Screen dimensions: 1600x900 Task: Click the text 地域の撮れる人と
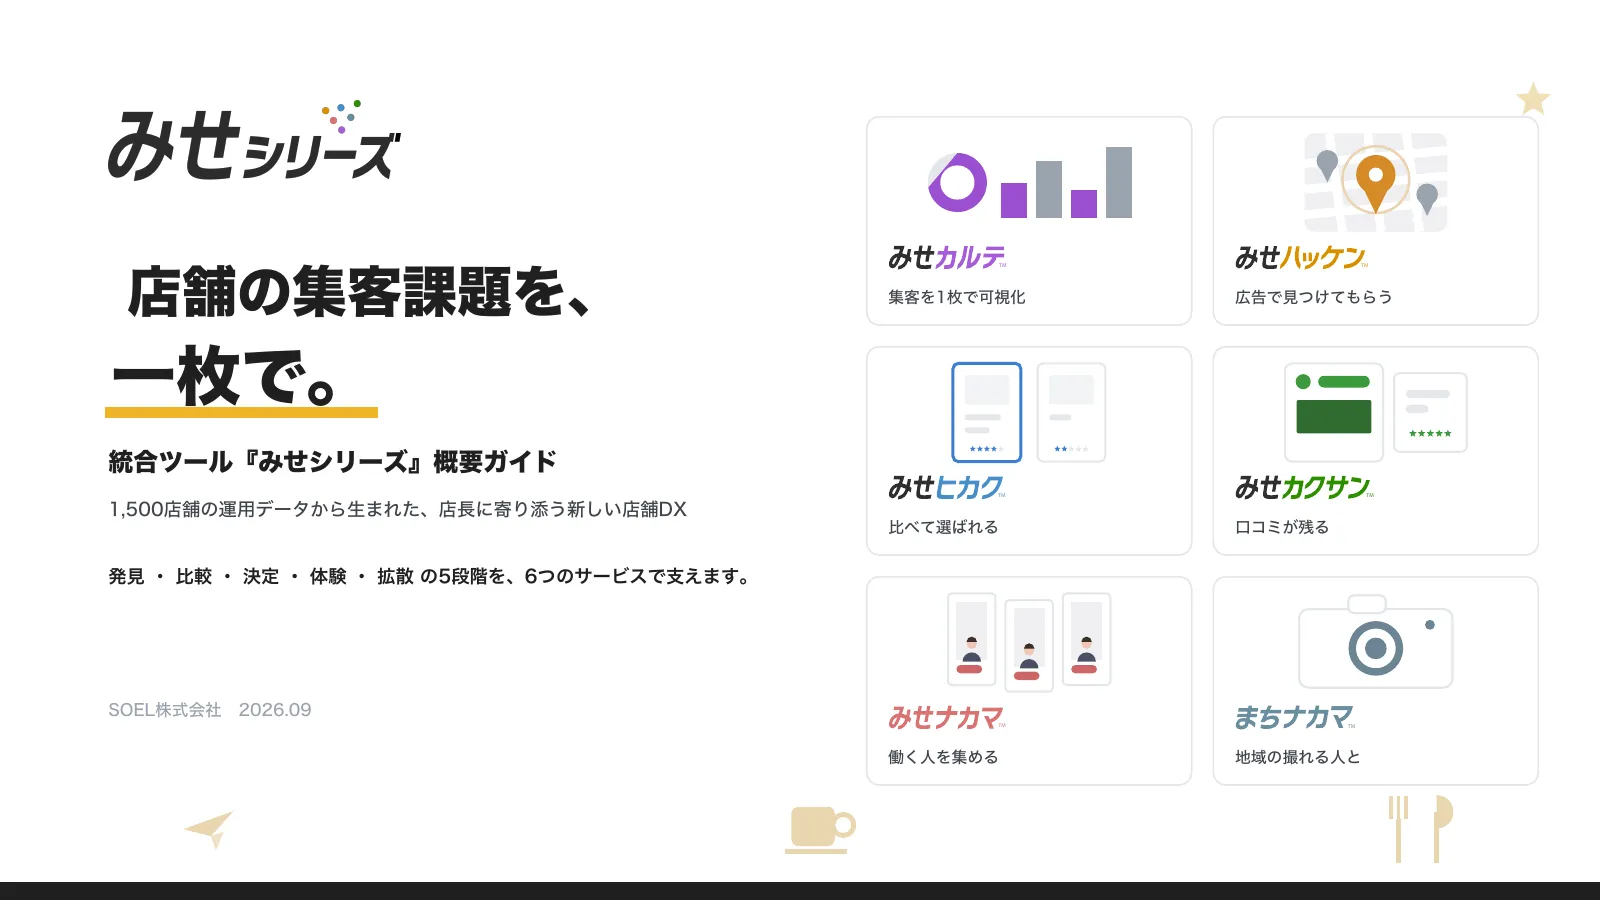click(1297, 757)
